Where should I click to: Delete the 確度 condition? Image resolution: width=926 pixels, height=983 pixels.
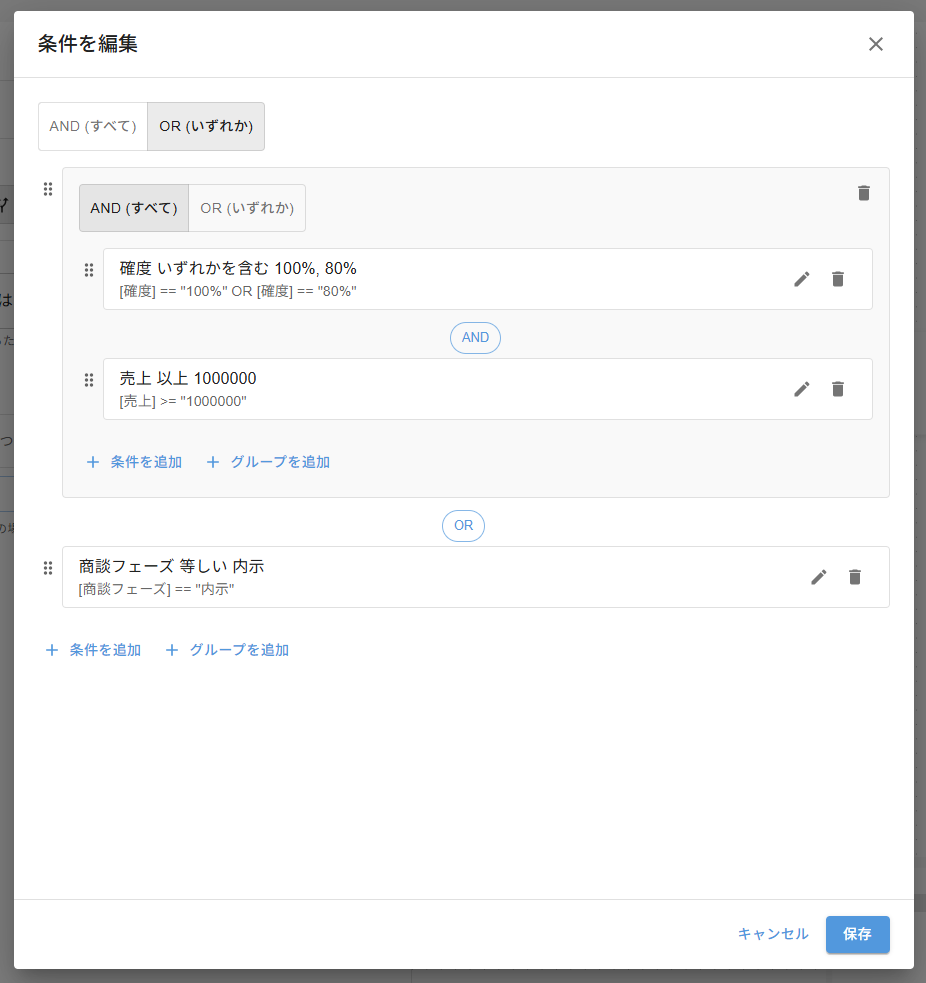(x=837, y=279)
